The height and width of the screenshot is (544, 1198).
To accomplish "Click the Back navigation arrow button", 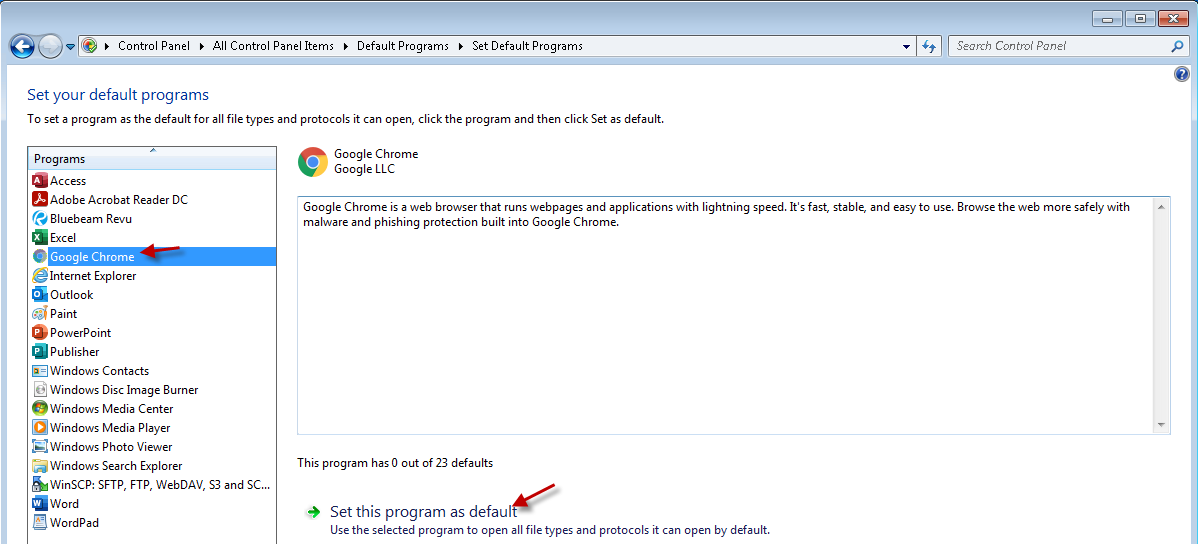I will click(x=22, y=47).
